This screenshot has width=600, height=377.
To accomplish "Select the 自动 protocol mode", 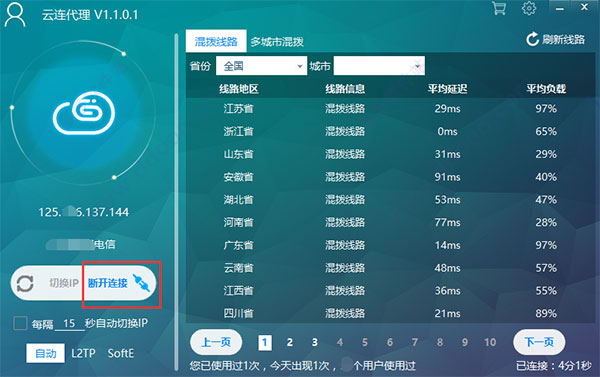I will tap(46, 353).
